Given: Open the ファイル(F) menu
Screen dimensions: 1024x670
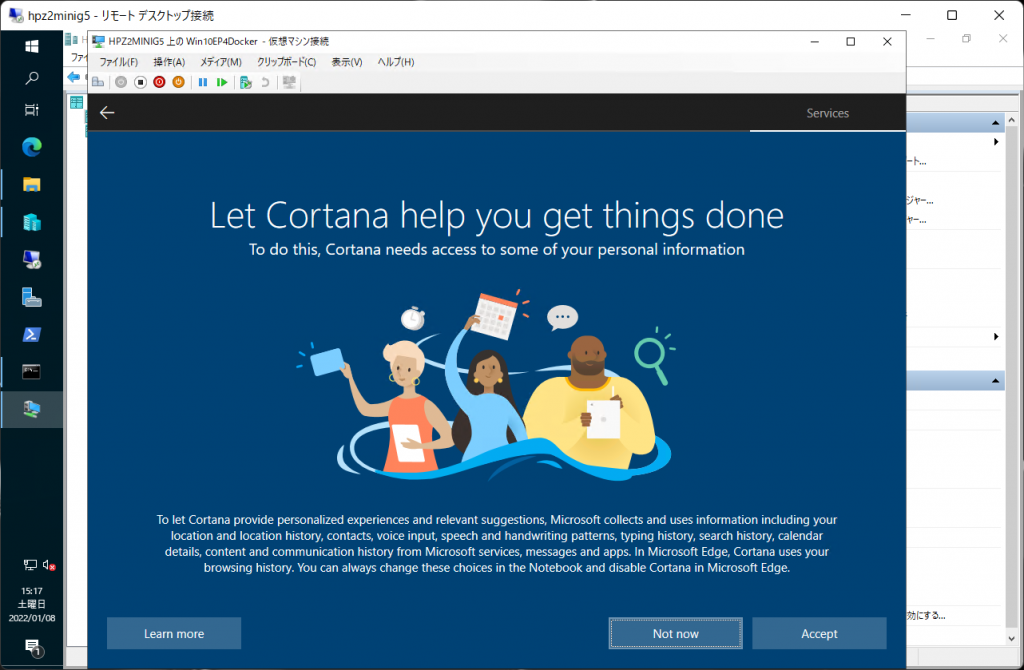Looking at the screenshot, I should (x=119, y=62).
